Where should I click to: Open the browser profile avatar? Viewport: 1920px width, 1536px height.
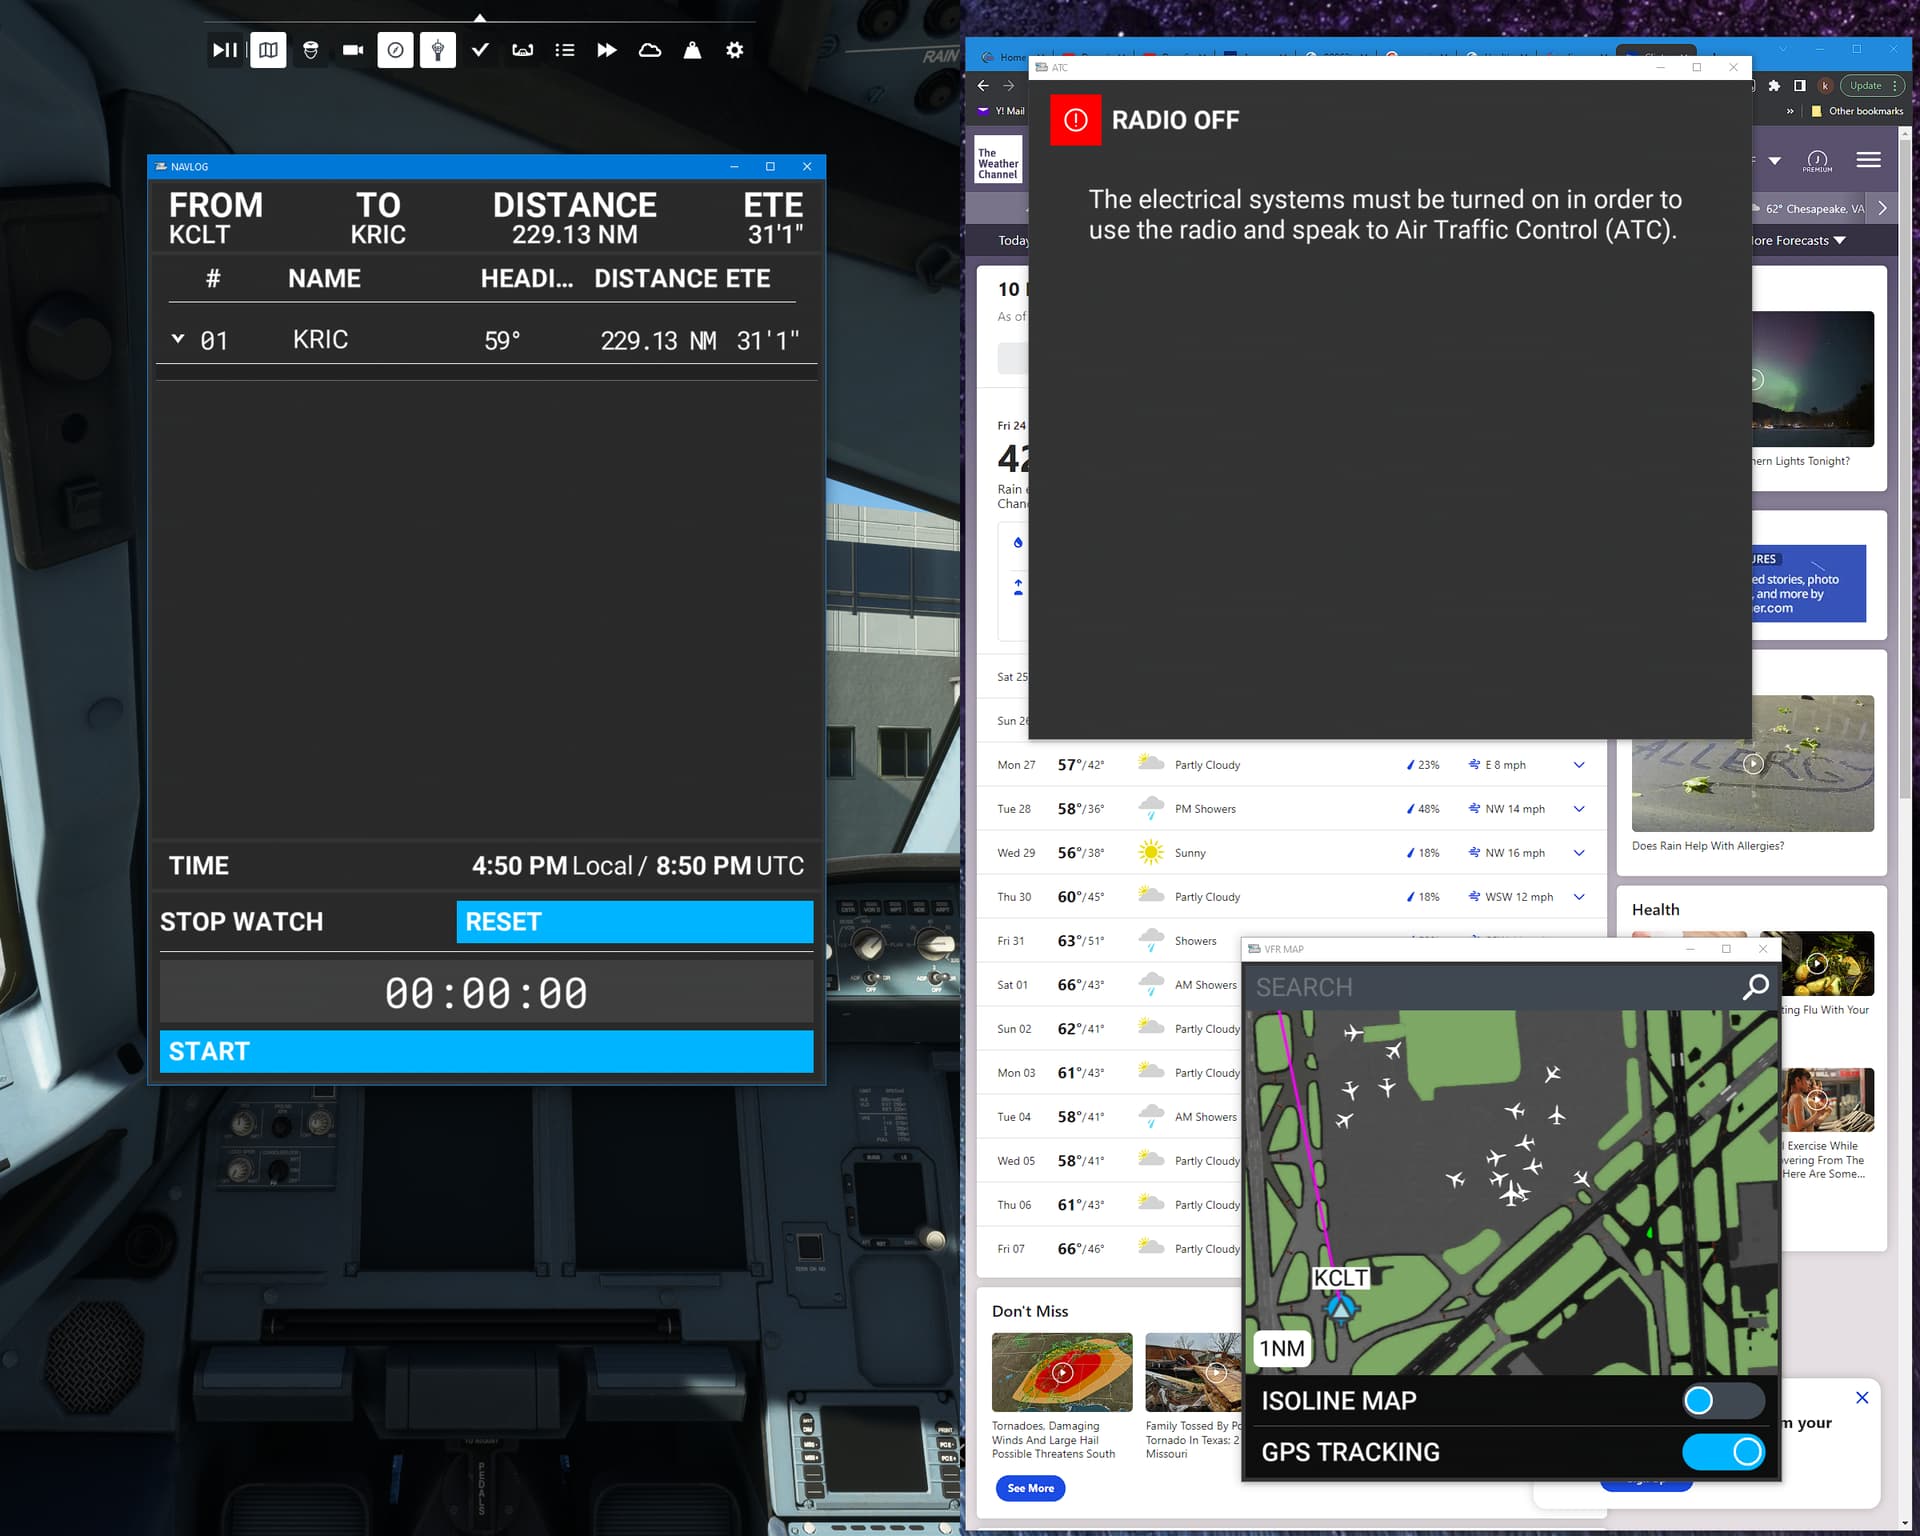point(1825,86)
